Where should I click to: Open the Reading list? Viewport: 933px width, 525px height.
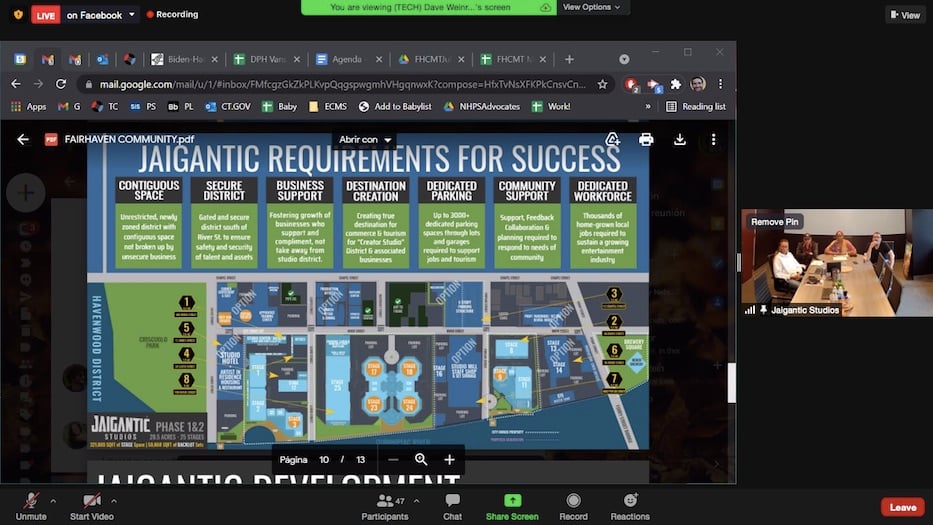(x=696, y=107)
